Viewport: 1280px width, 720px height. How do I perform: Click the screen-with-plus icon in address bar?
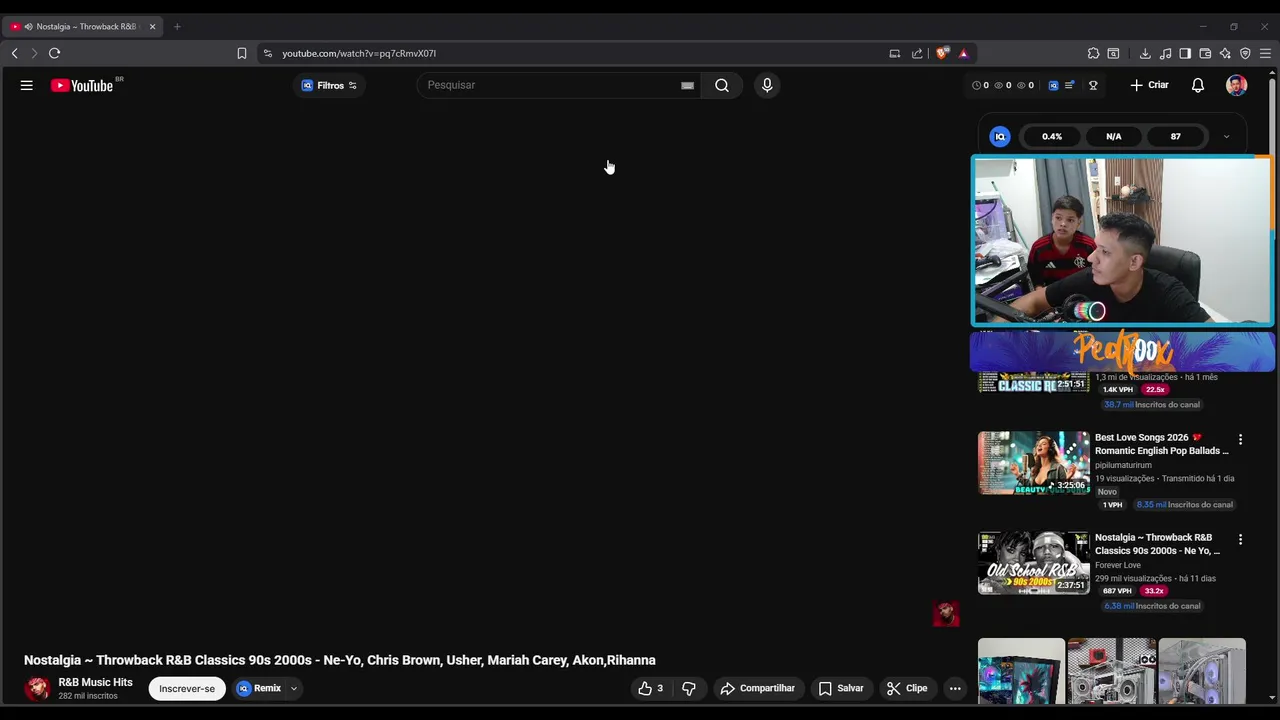894,53
